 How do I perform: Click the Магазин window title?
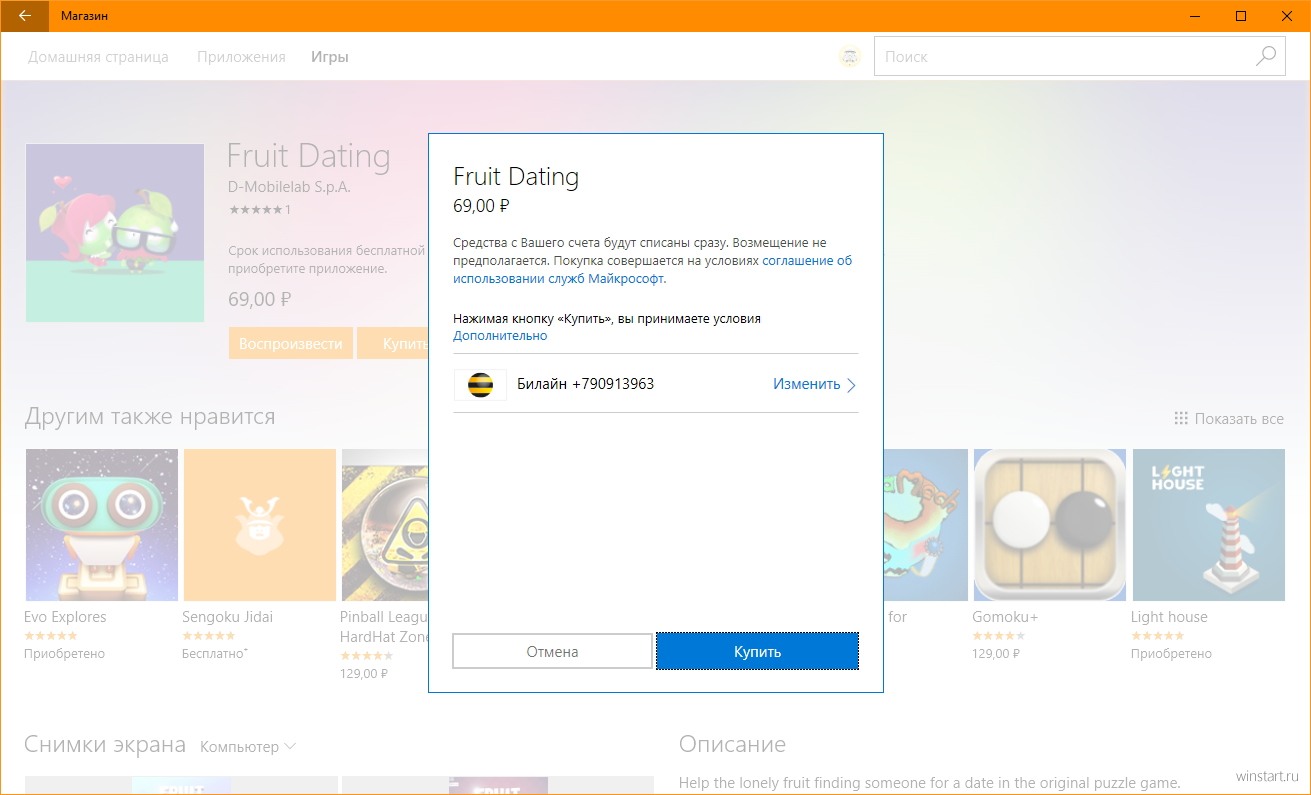(84, 16)
